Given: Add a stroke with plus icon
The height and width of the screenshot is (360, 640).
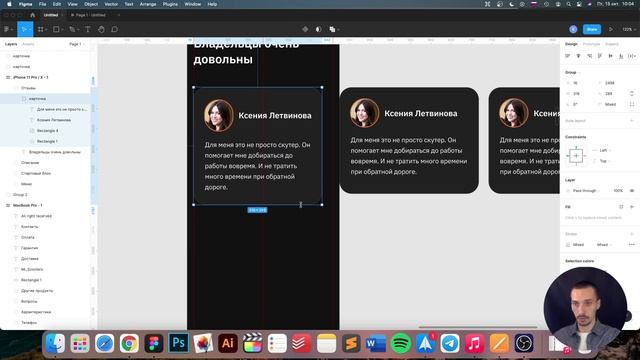Looking at the screenshot, I should click(x=632, y=234).
